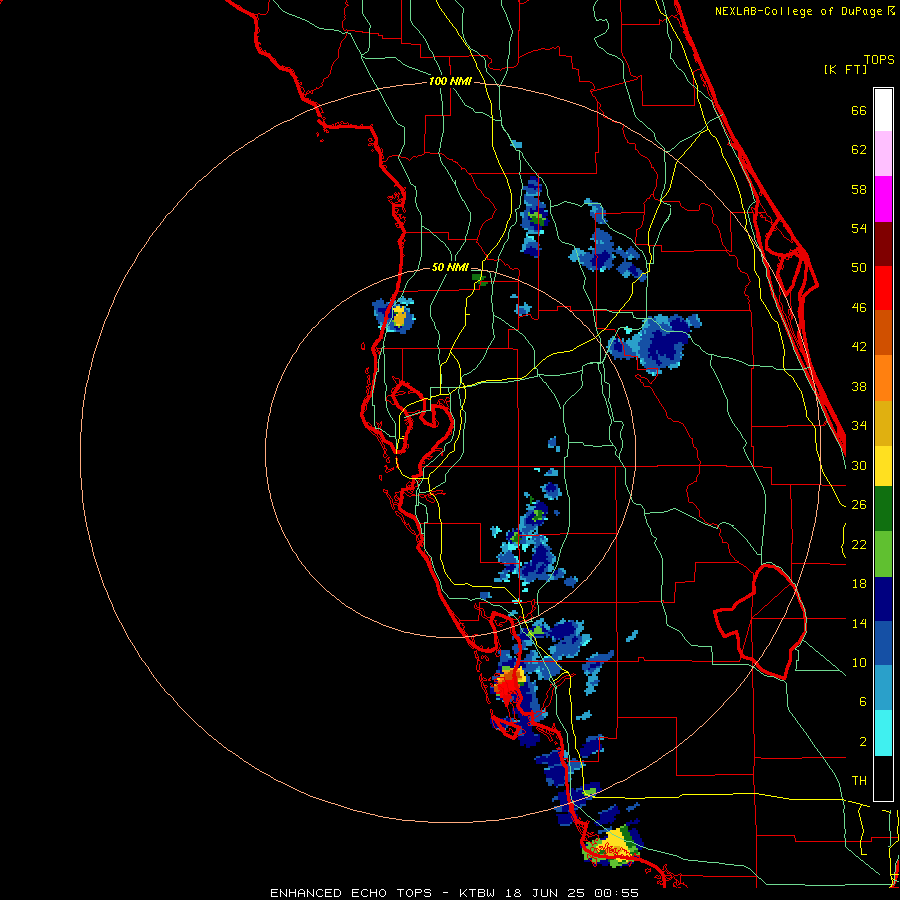Screen dimensions: 900x900
Task: Click the 'KTBW' station identifier in the caption
Action: tap(476, 893)
